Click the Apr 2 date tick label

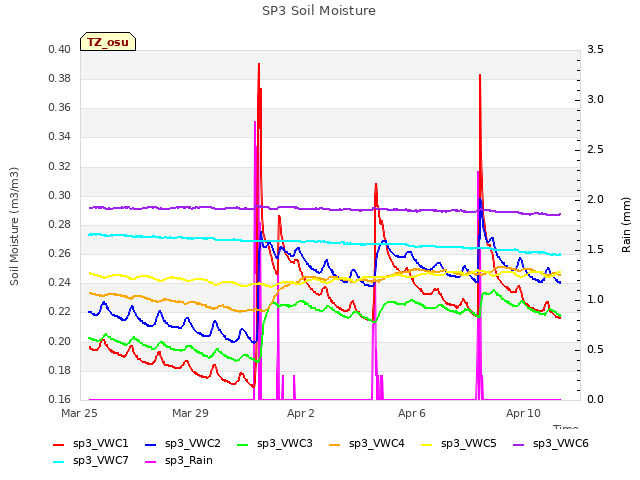301,413
